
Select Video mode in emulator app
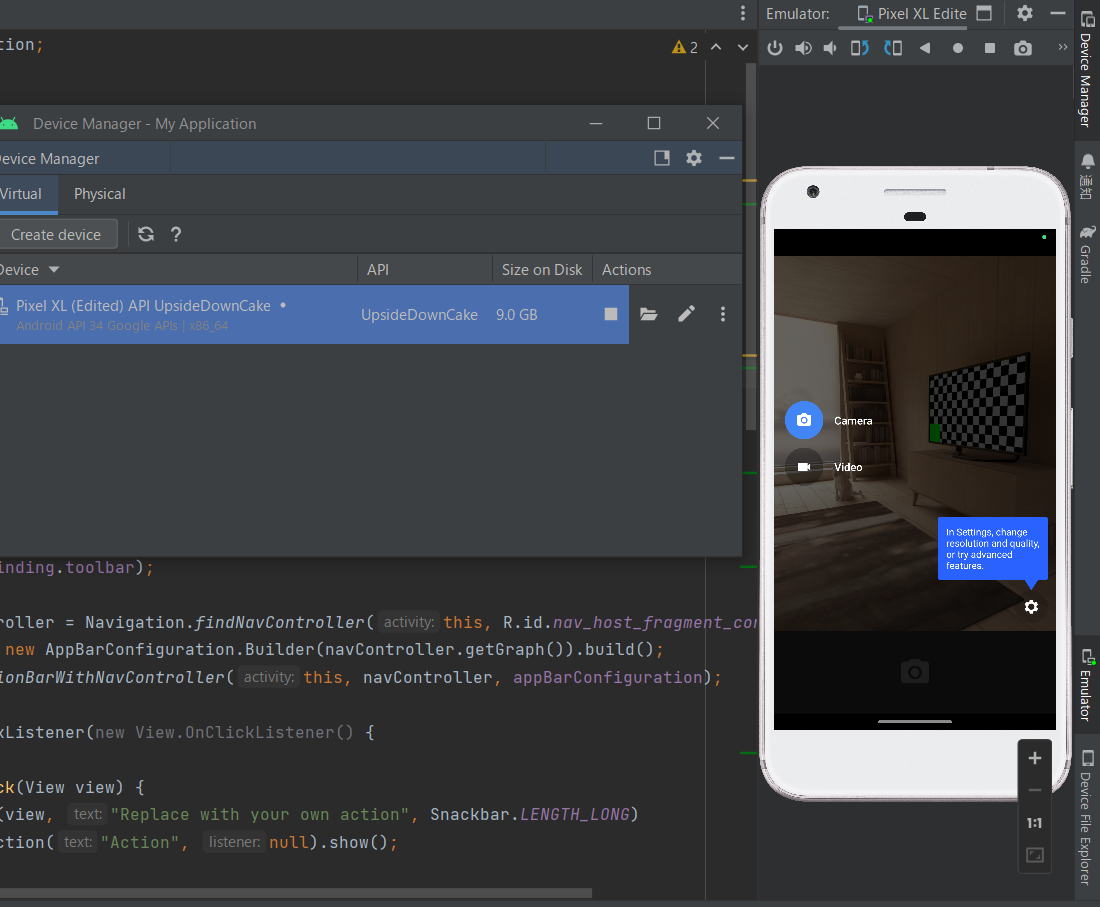coord(804,466)
